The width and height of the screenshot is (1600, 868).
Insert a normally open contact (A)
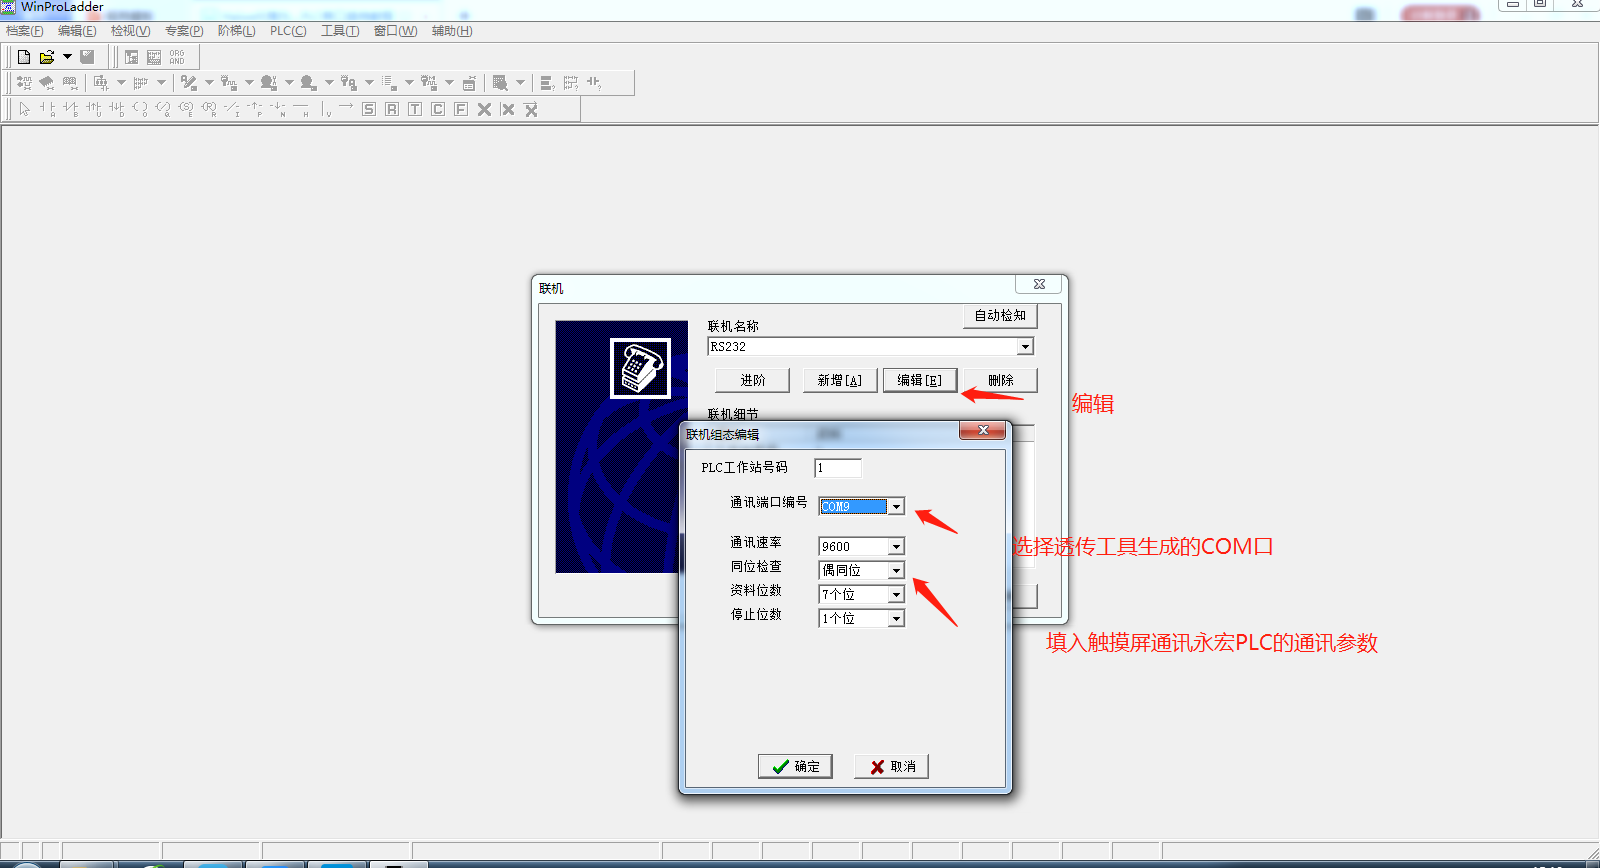[47, 109]
